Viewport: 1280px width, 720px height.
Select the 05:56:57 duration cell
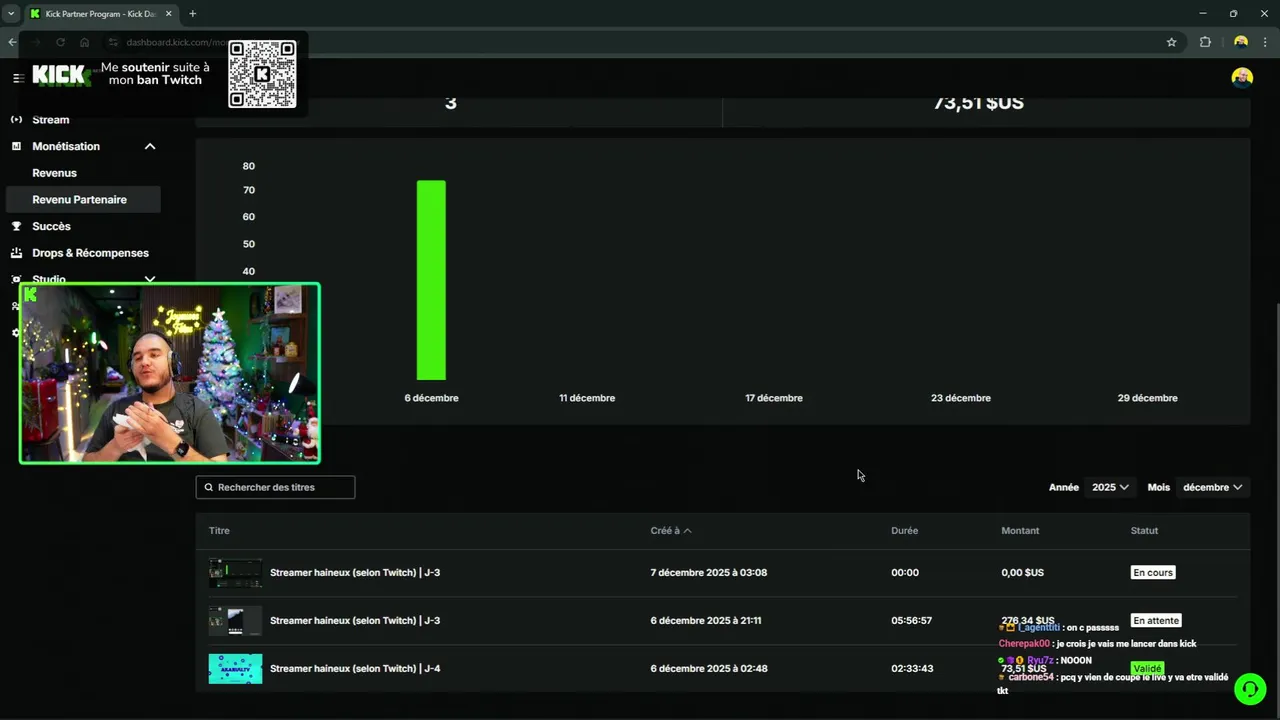pos(911,621)
